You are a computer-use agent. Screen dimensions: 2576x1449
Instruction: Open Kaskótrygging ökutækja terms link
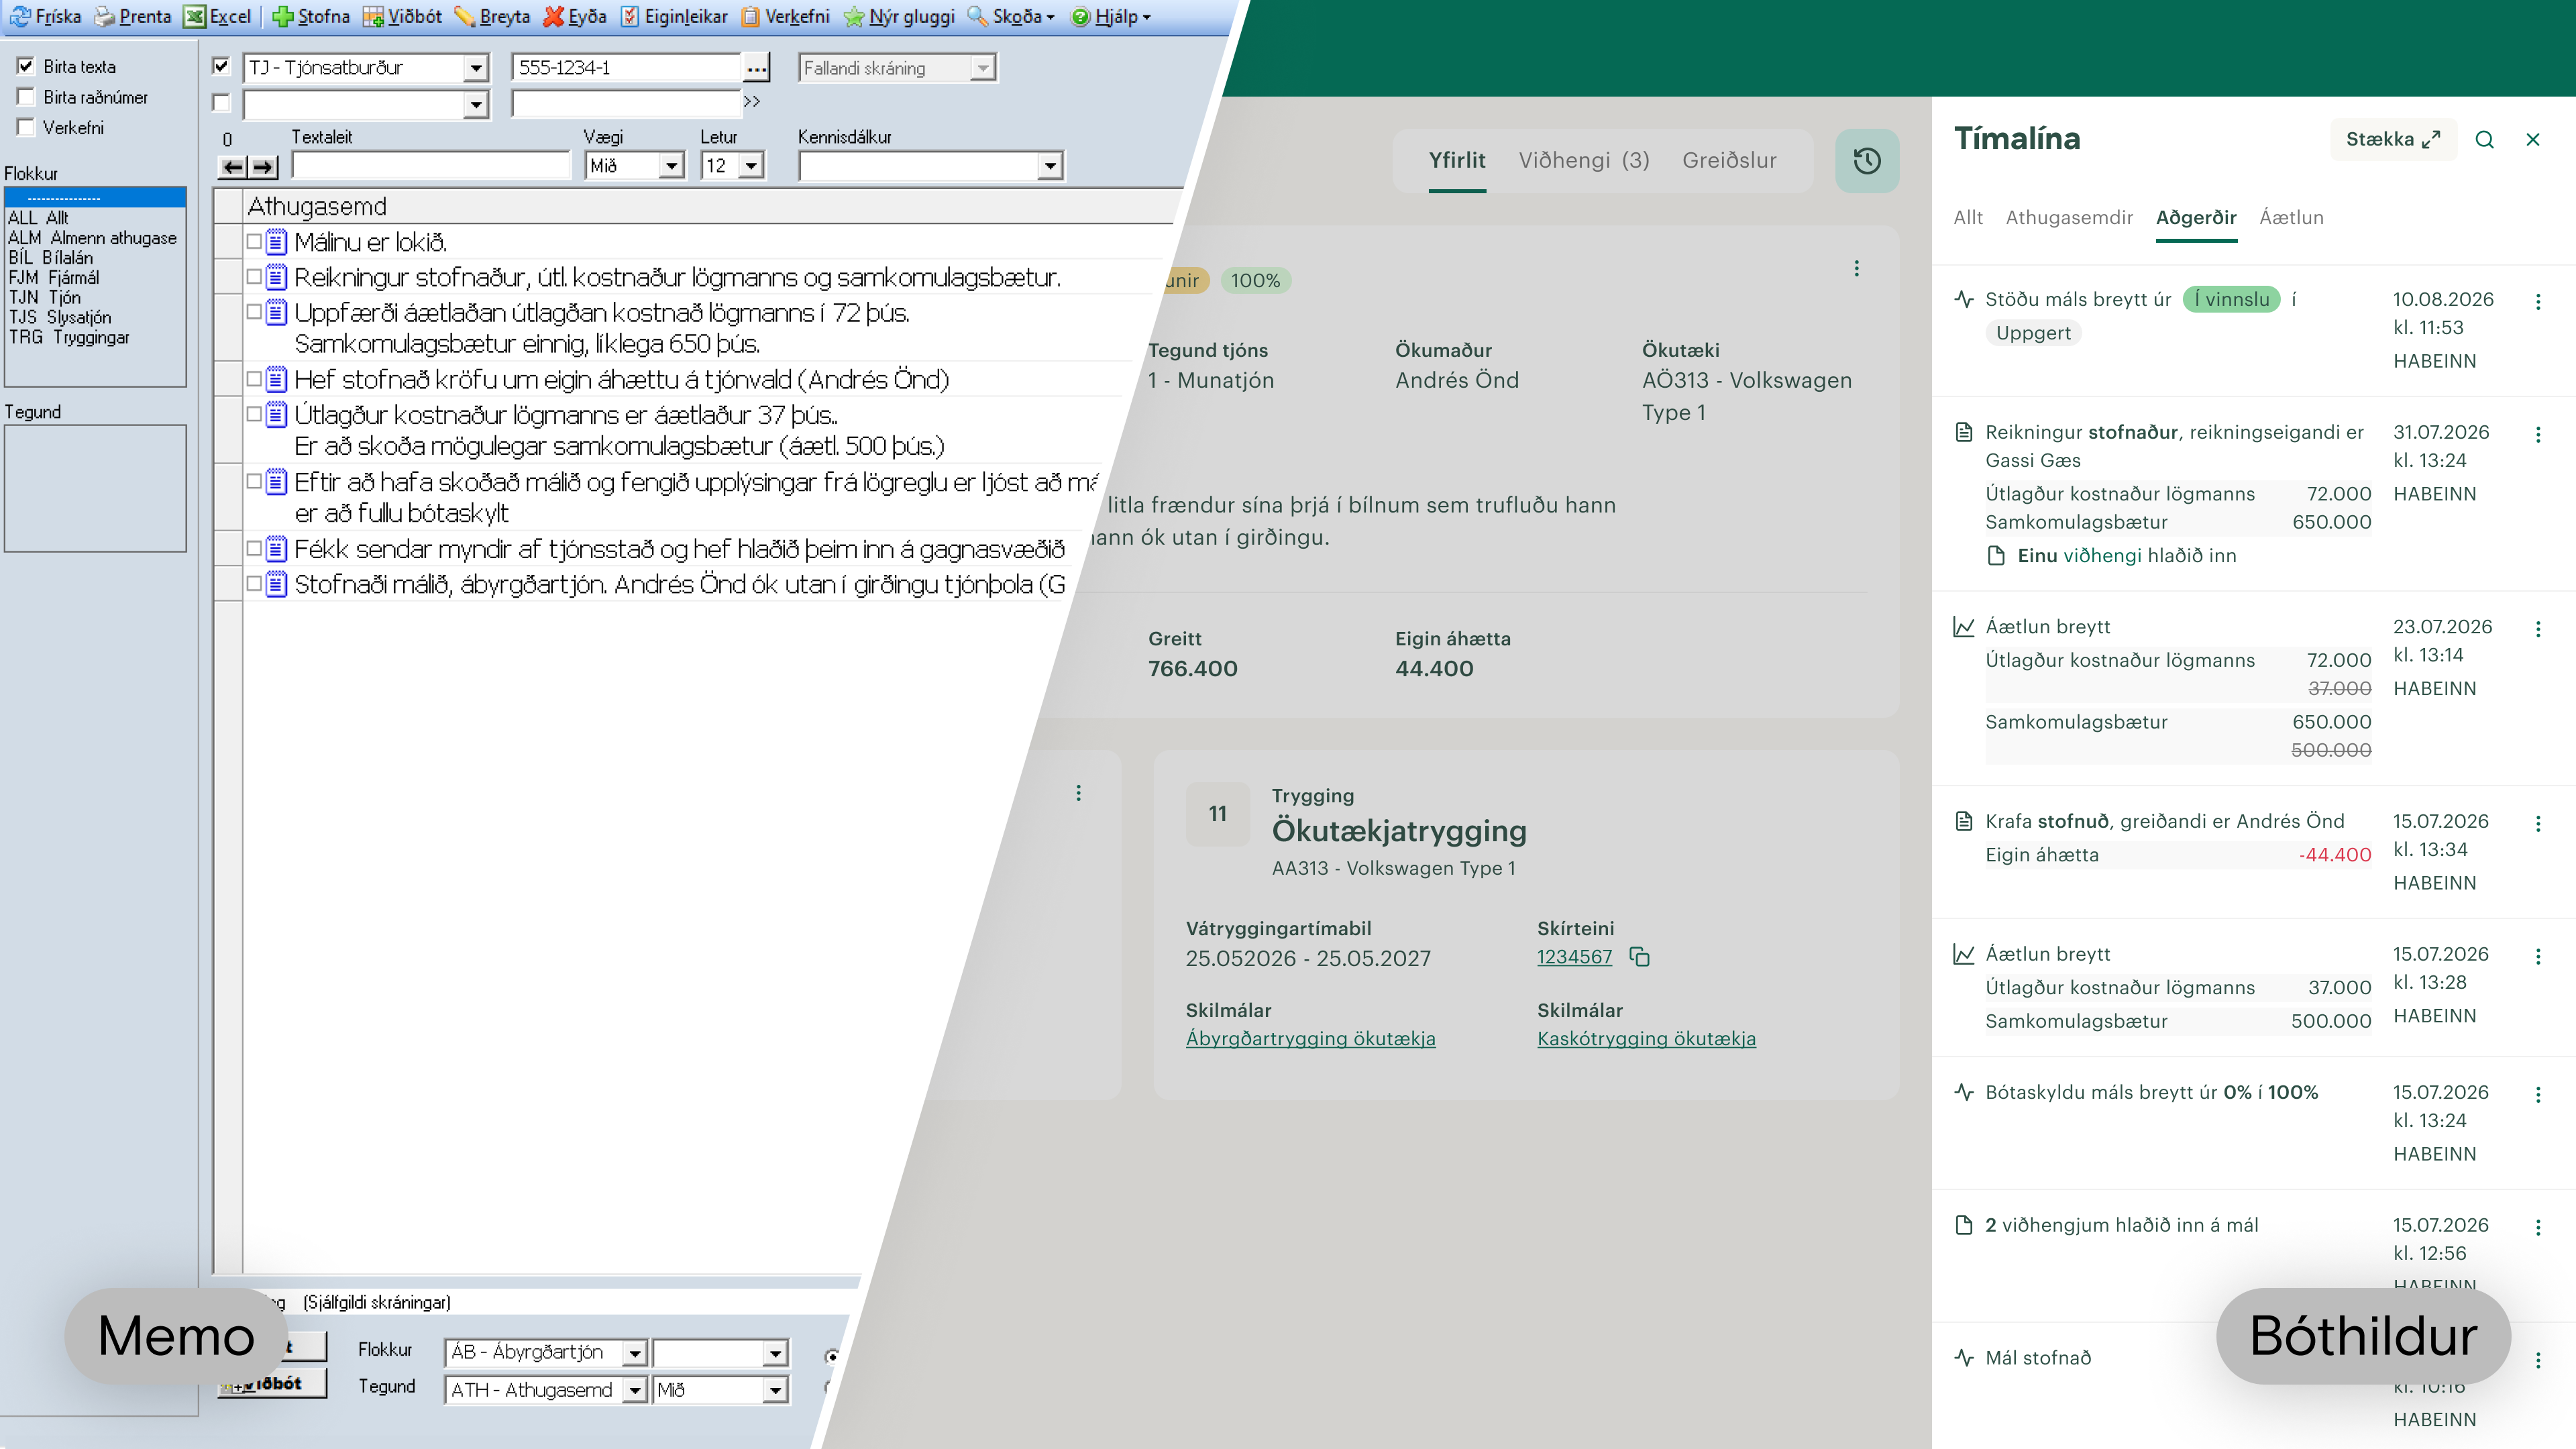1646,1038
